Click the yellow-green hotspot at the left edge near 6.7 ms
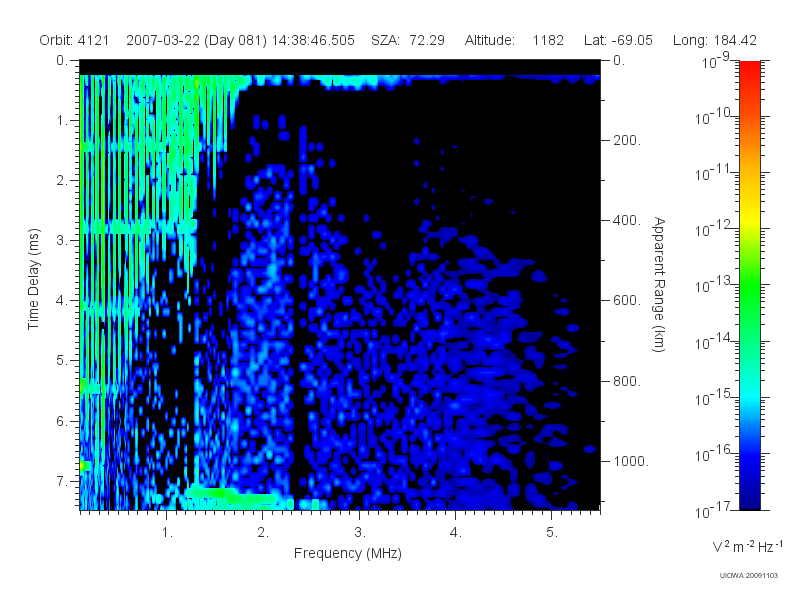The image size is (800, 600). point(85,466)
